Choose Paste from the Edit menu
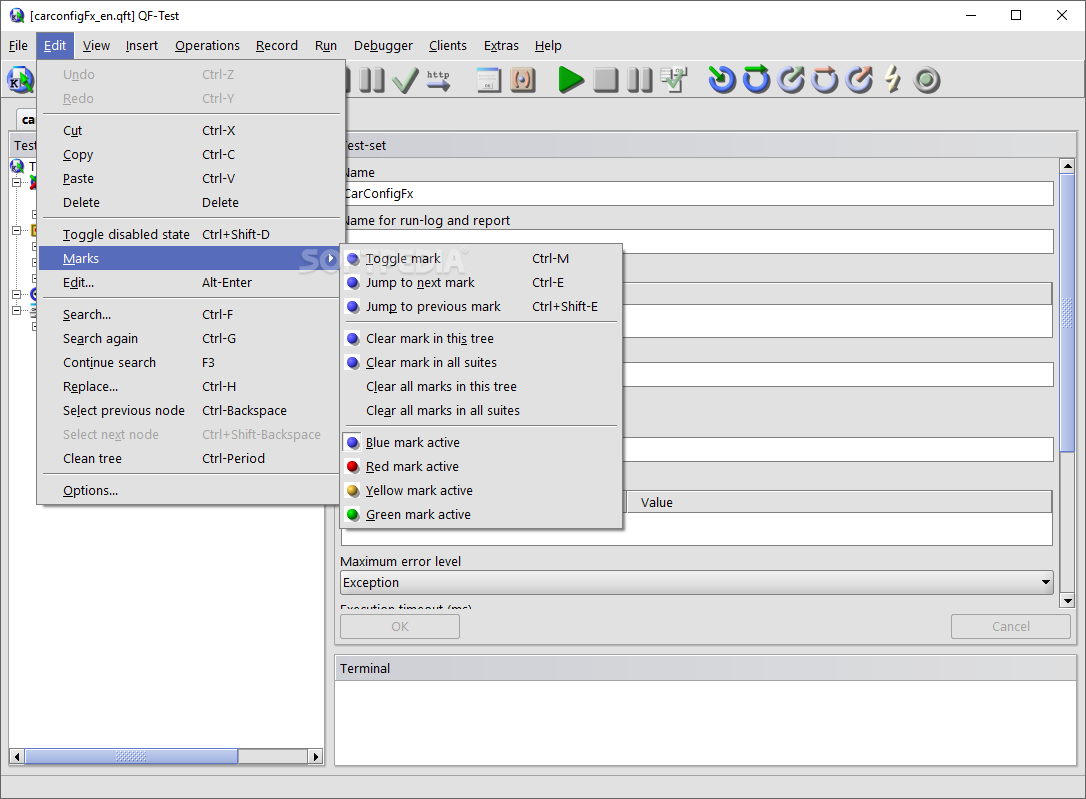 click(x=190, y=179)
